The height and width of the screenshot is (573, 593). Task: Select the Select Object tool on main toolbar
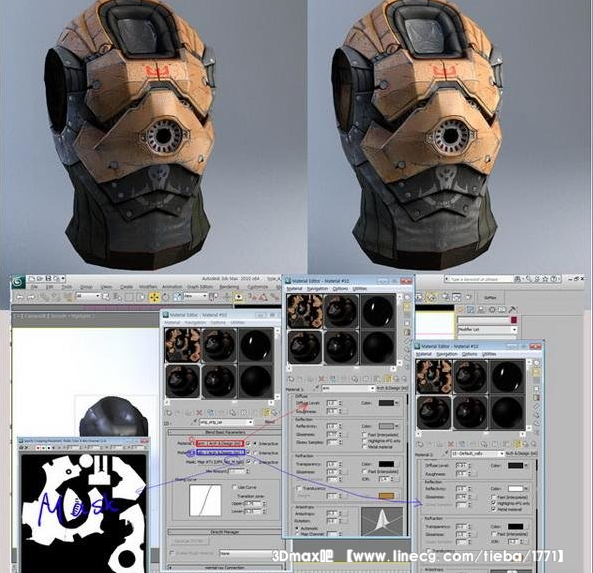click(106, 297)
